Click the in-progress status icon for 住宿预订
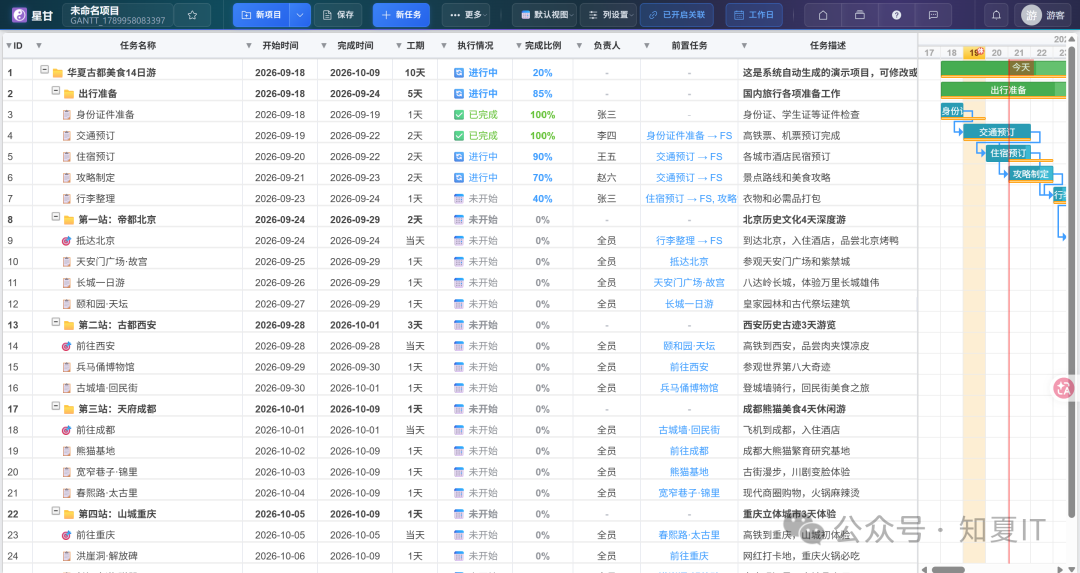Image resolution: width=1080 pixels, height=573 pixels. coord(459,157)
